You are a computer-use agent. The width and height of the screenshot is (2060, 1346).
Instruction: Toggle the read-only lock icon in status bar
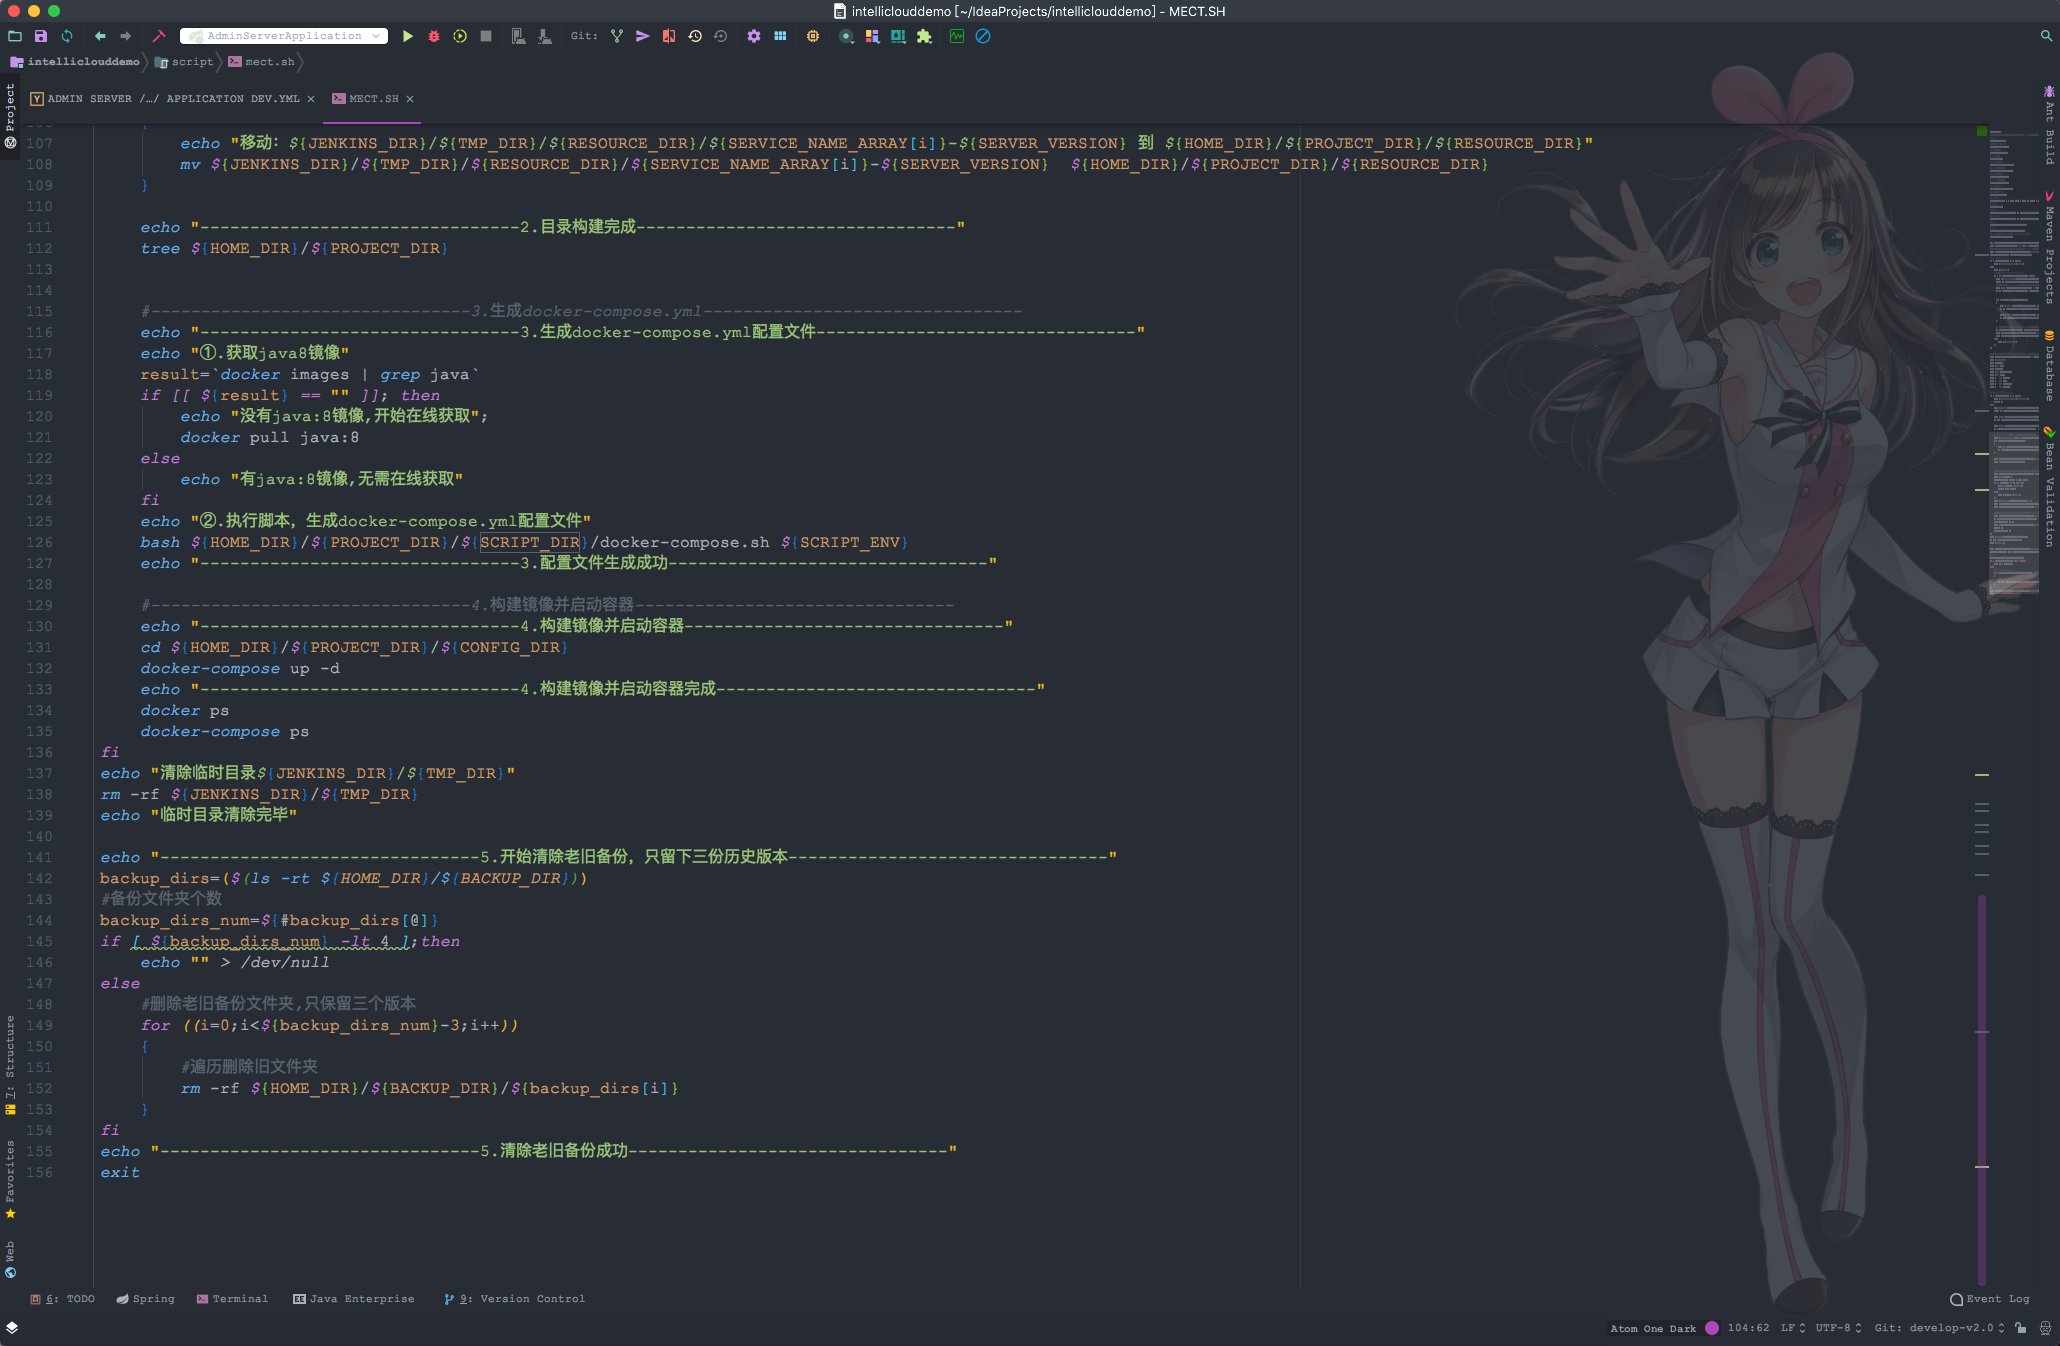tap(2021, 1328)
